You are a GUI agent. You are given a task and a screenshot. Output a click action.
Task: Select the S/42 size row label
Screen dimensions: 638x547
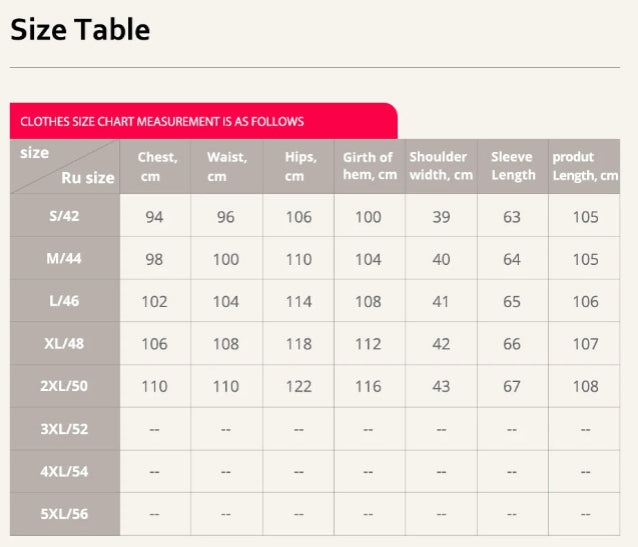pyautogui.click(x=65, y=216)
